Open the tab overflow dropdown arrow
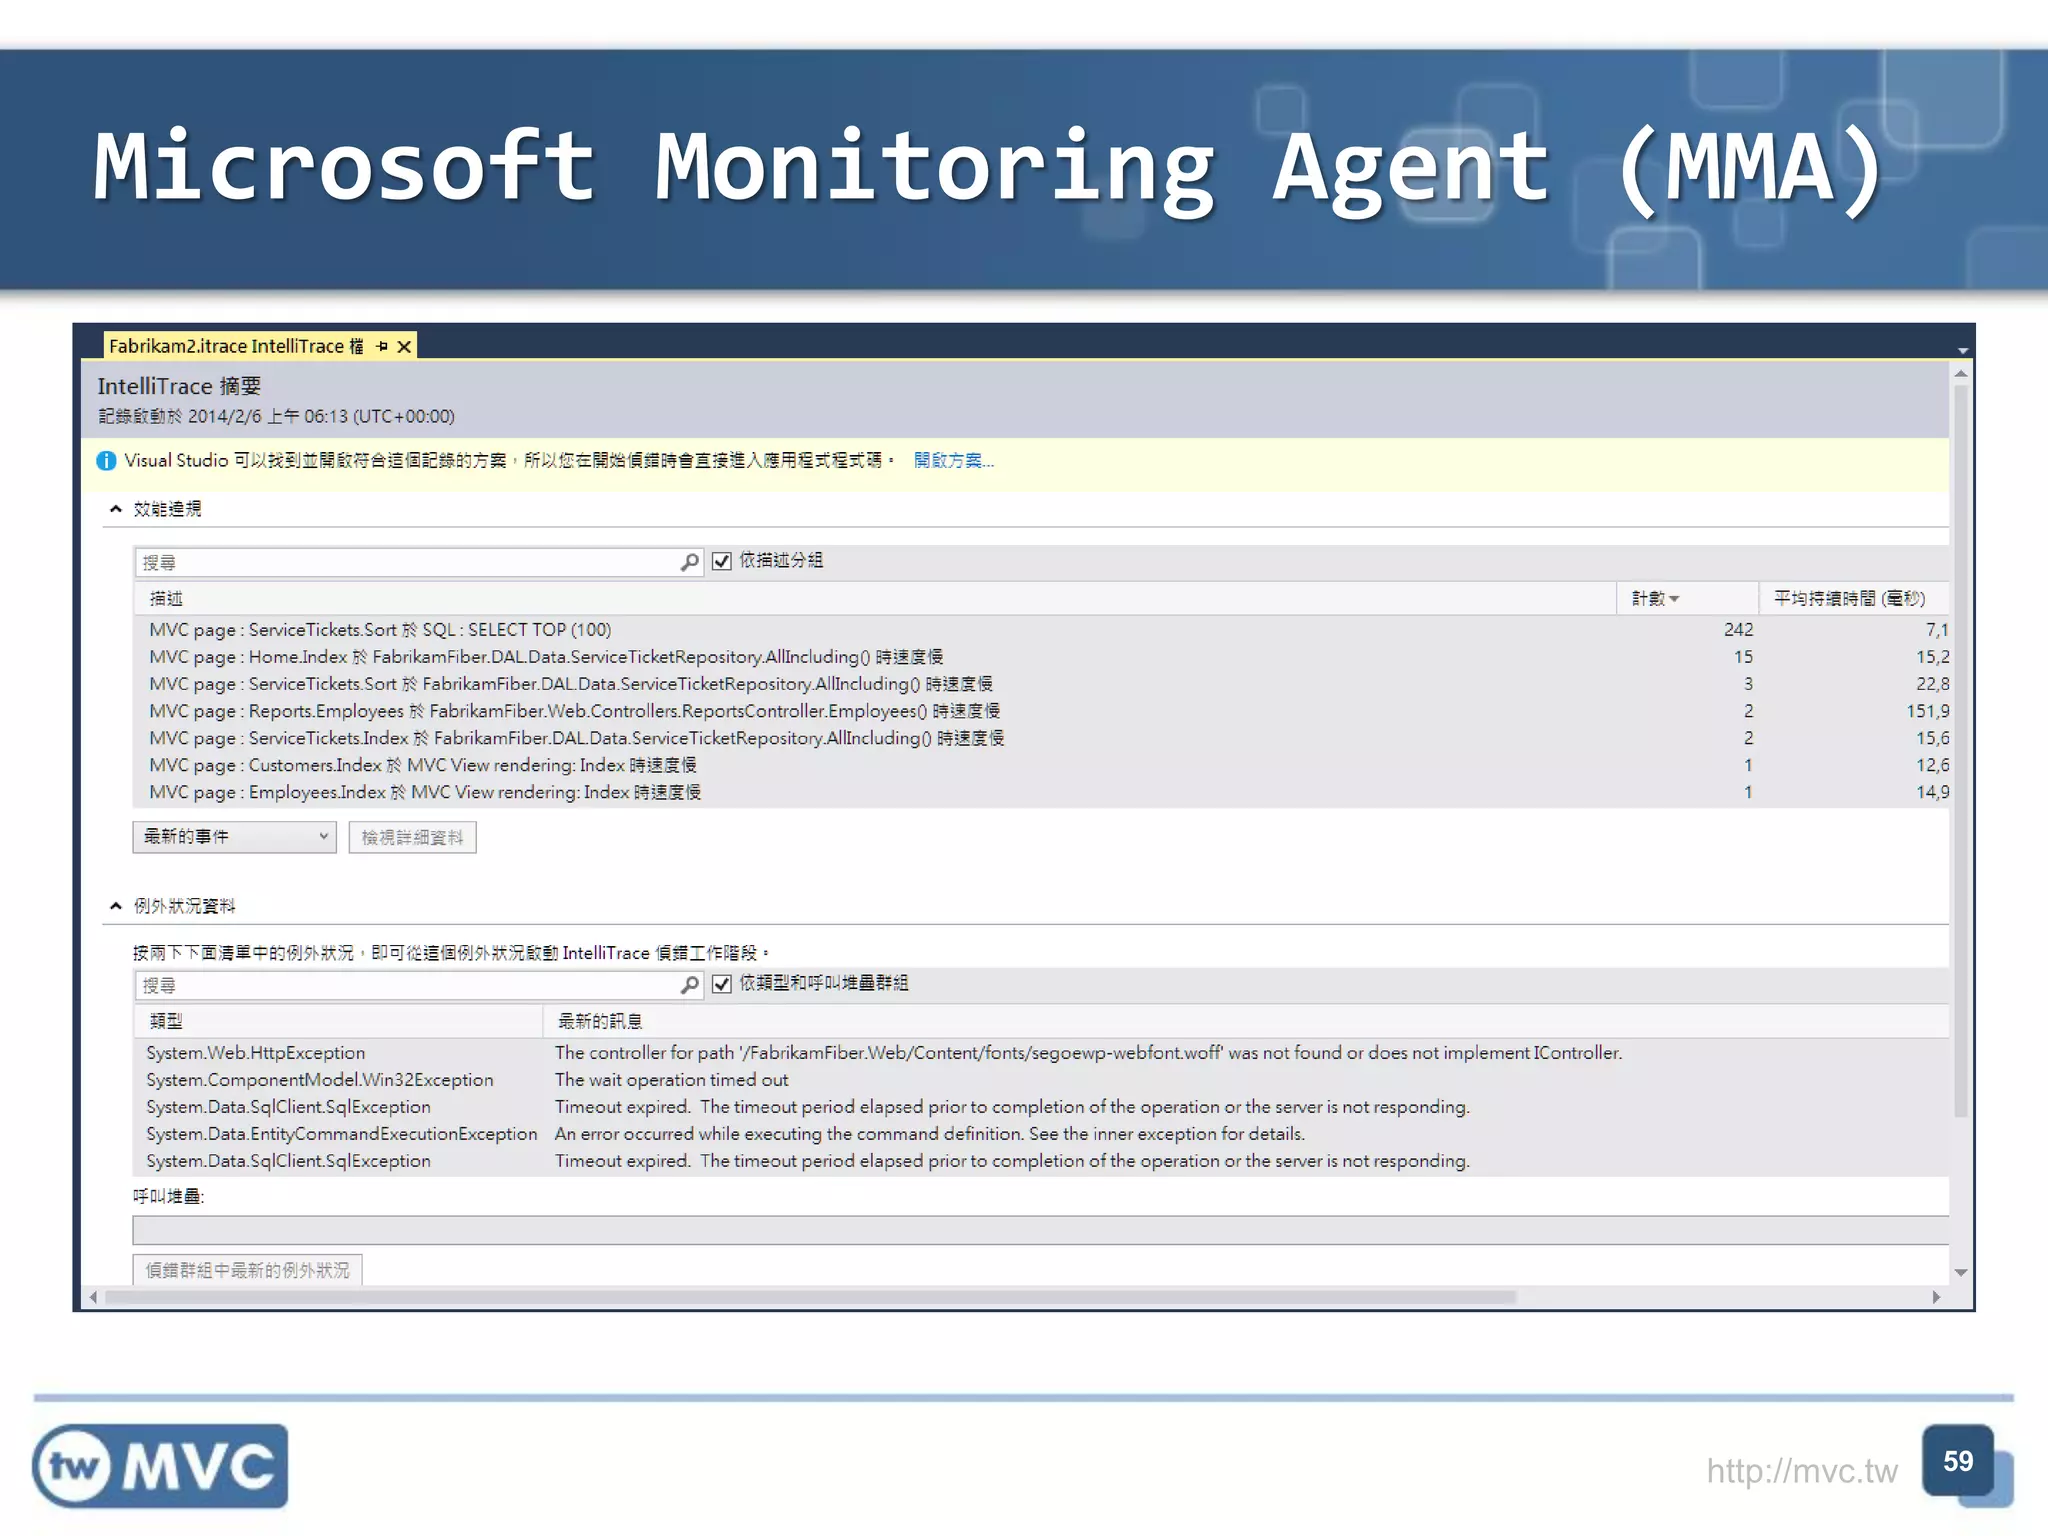This screenshot has height=1536, width=2048. click(1962, 350)
